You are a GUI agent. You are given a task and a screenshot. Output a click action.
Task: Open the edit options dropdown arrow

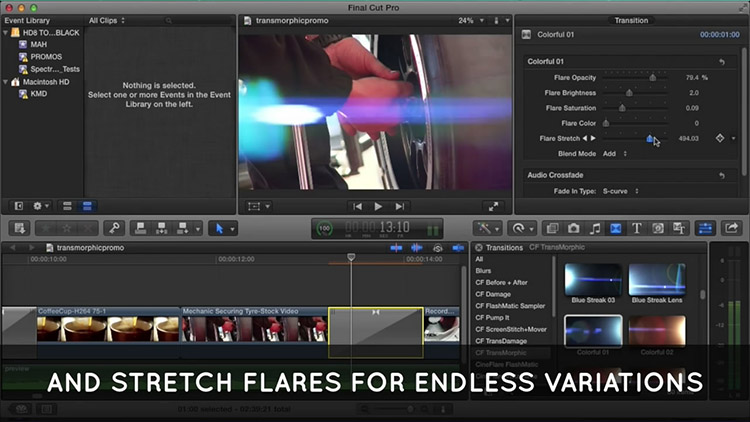click(x=198, y=229)
